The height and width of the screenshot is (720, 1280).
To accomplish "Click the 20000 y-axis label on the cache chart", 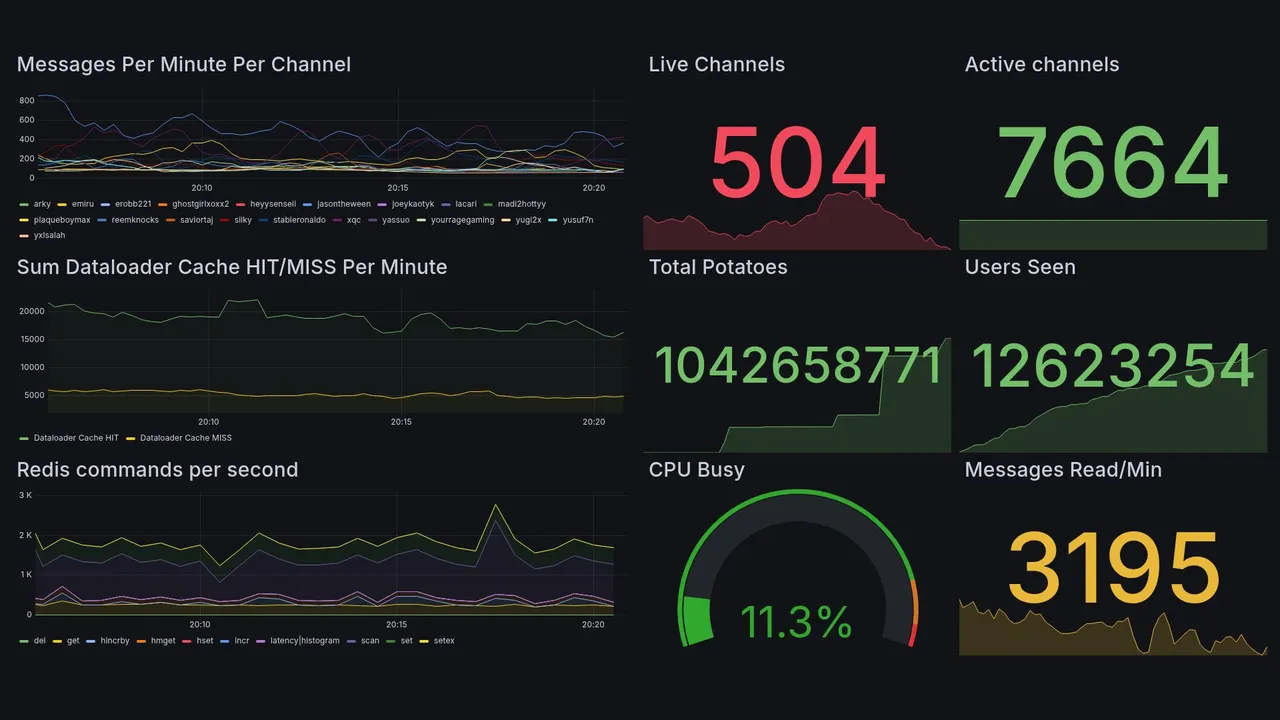I will 33,311.
